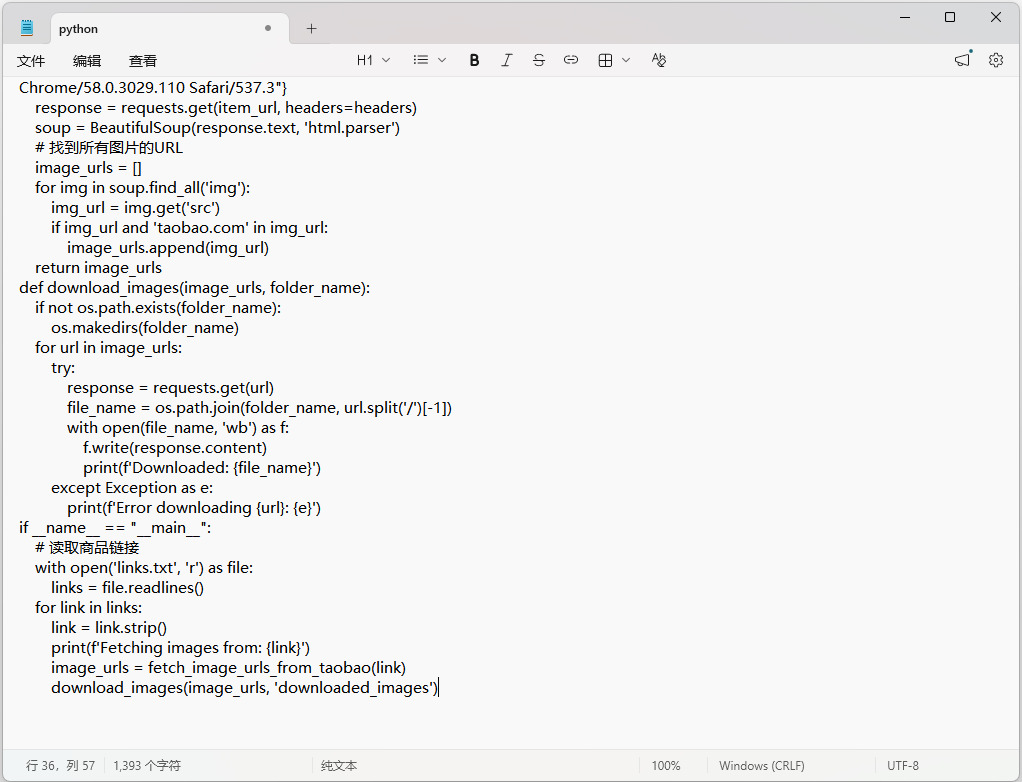
Task: Click the 'for url in image_urls:' line
Action: coord(109,348)
